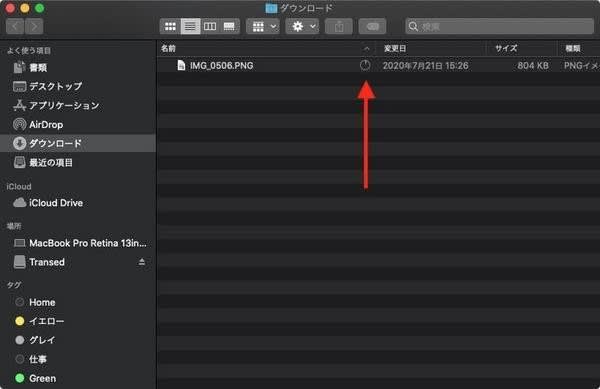This screenshot has width=600, height=389.
Task: Click the drive icon beside Transed
Action: [x=20, y=262]
